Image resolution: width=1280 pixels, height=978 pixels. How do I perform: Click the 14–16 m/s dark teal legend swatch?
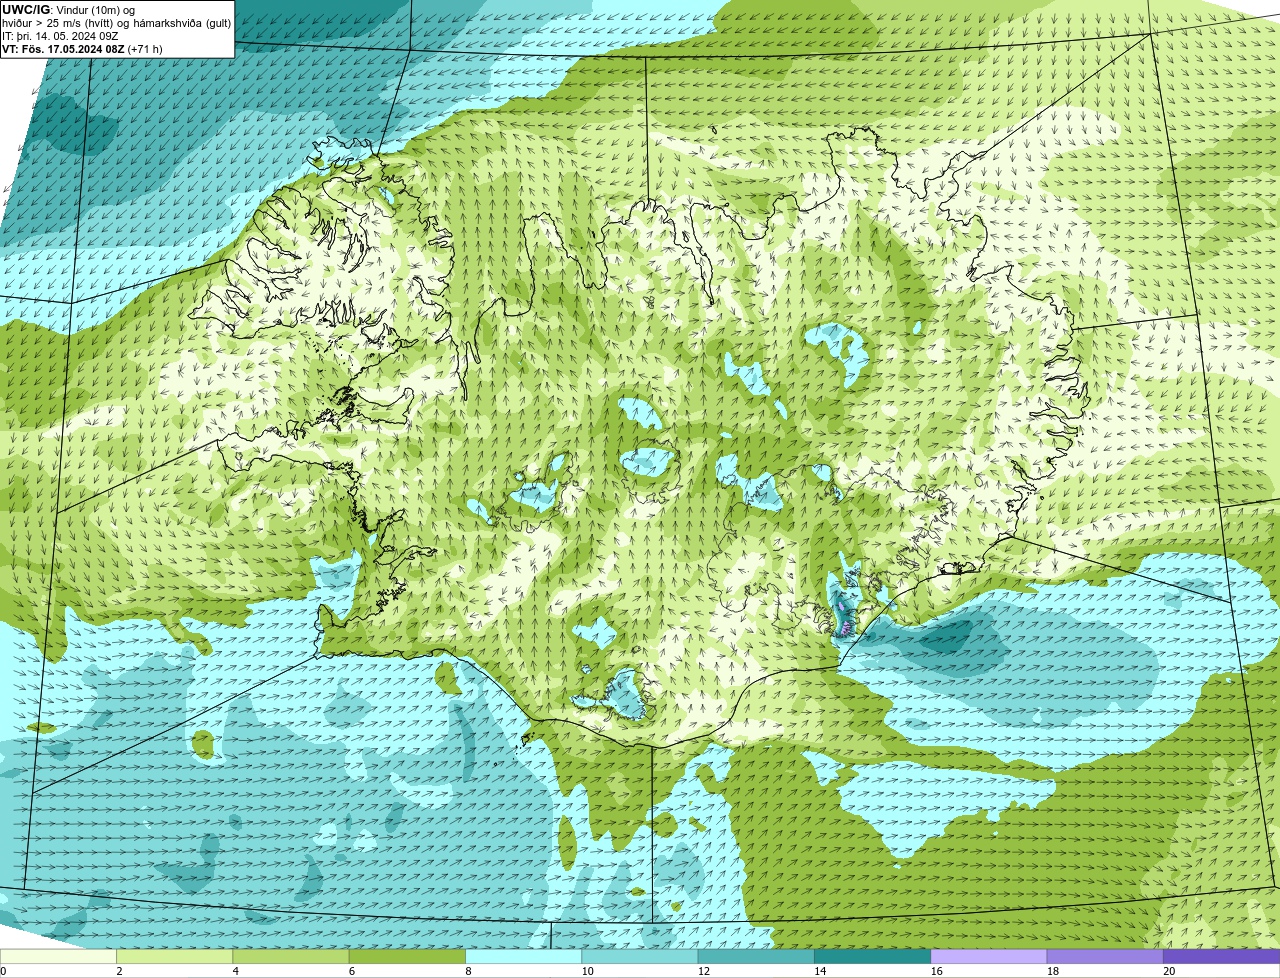(x=872, y=956)
